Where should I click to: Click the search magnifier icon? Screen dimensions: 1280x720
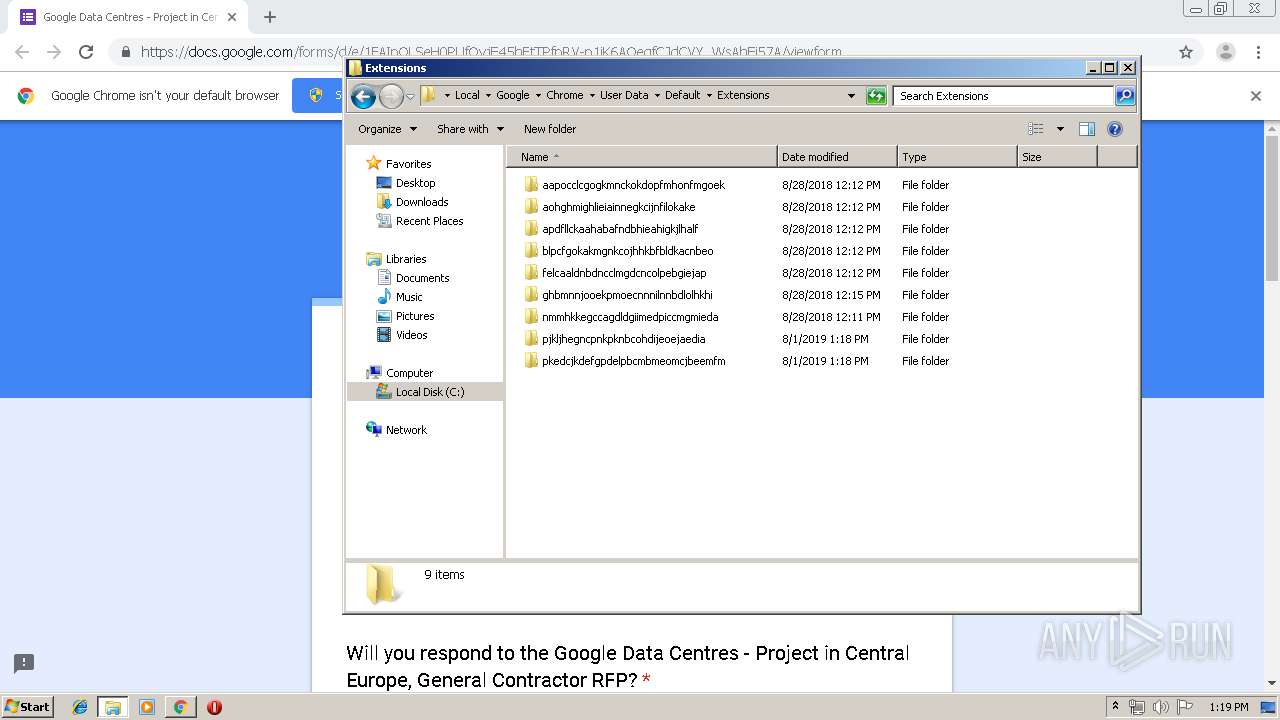pyautogui.click(x=1125, y=96)
